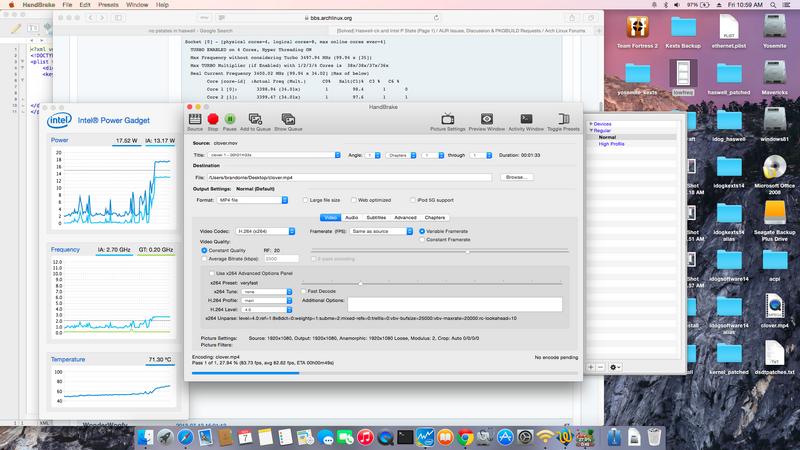Open the Video Codec dropdown
Image resolution: width=800 pixels, height=450 pixels.
pyautogui.click(x=265, y=231)
